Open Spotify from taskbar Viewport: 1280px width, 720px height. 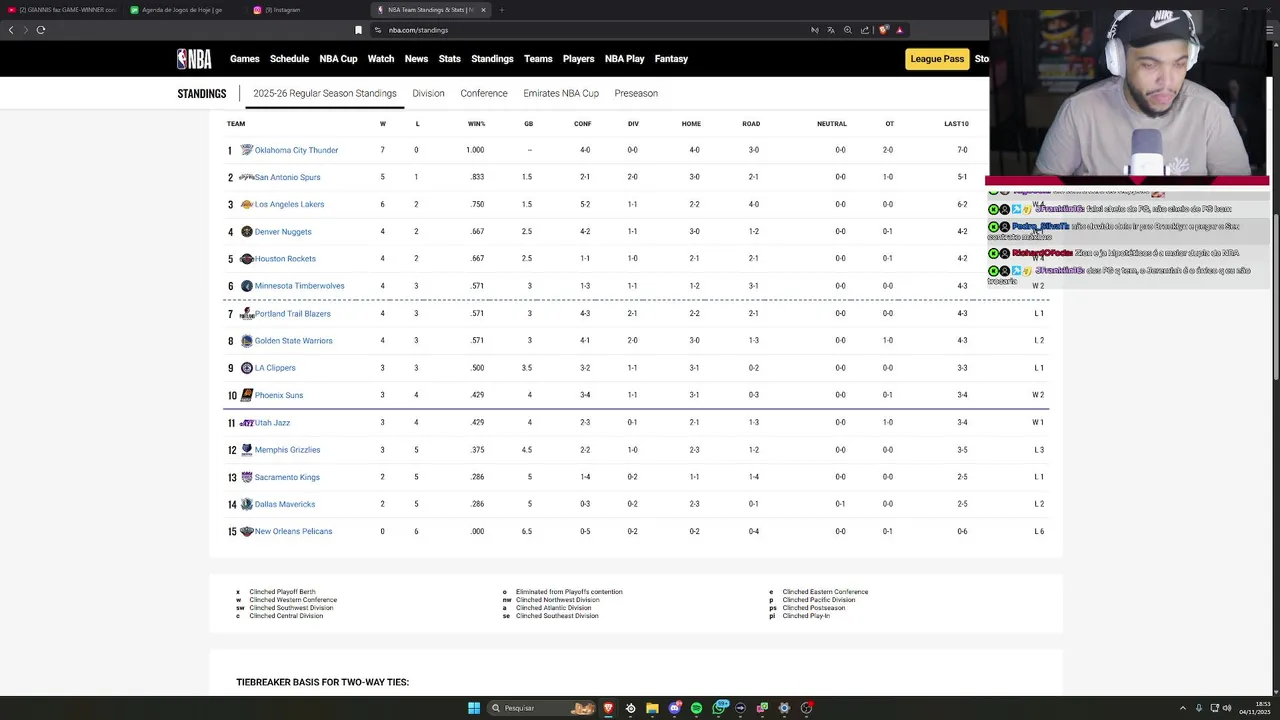pyautogui.click(x=697, y=708)
